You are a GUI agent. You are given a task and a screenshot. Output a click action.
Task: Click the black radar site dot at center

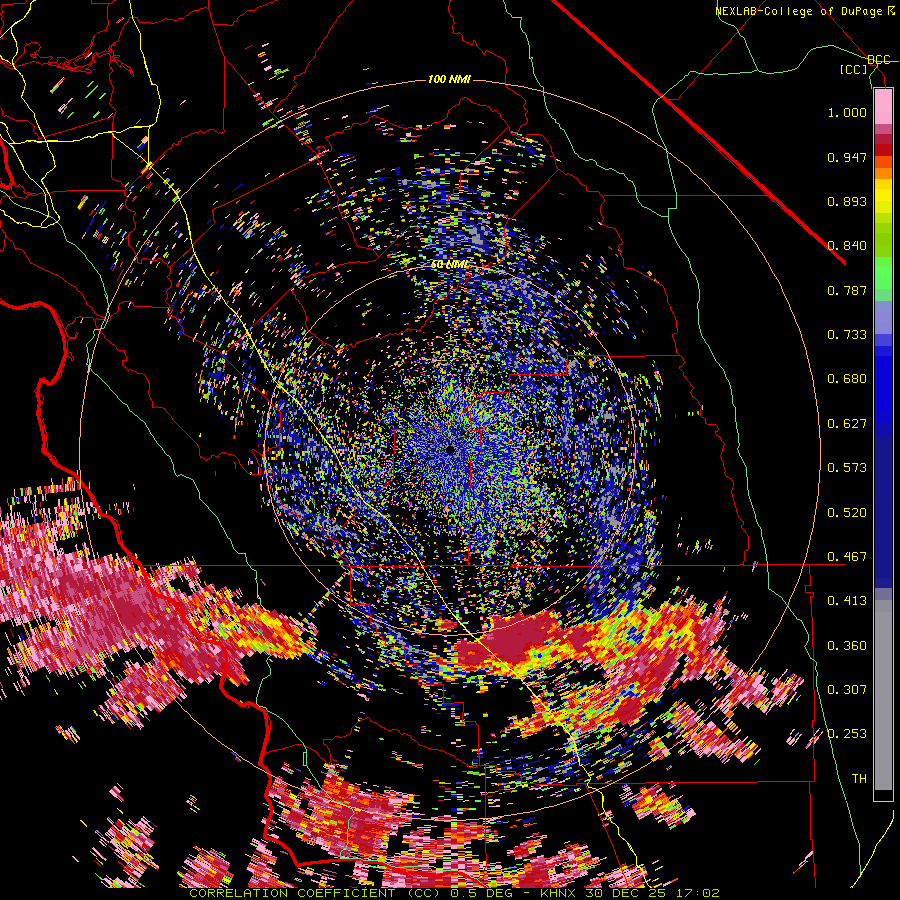451,450
